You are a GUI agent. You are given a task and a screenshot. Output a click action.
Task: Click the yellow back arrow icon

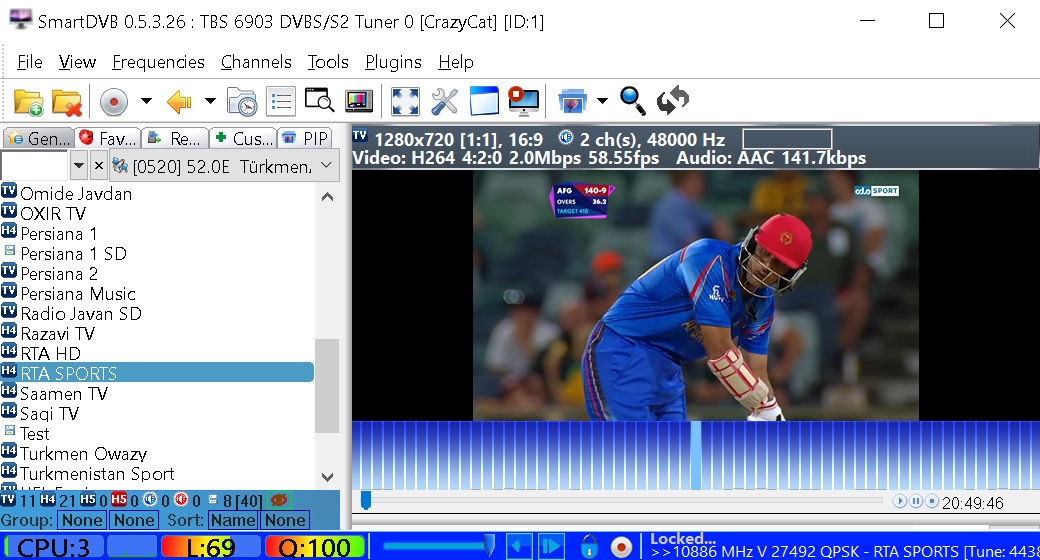pos(179,102)
